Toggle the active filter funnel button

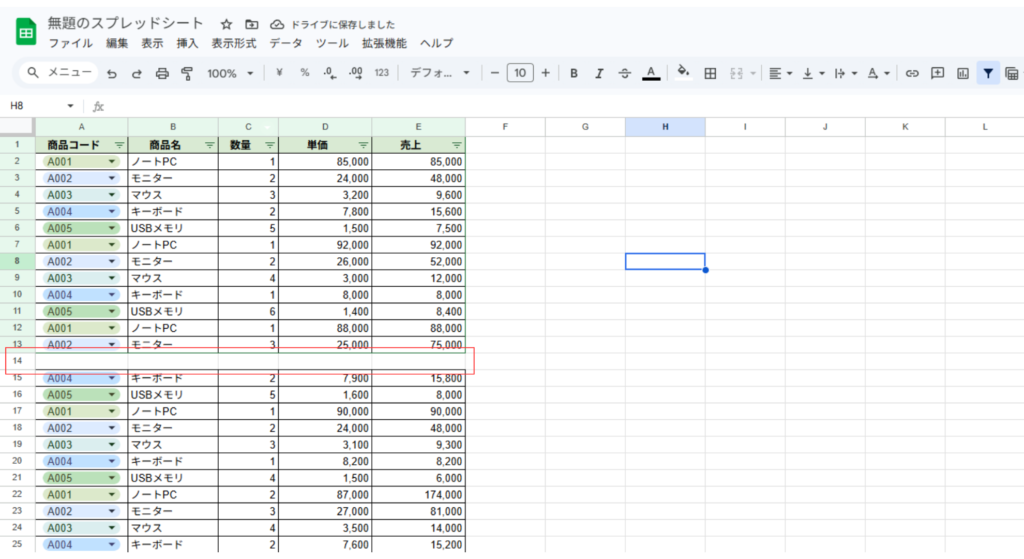(988, 73)
